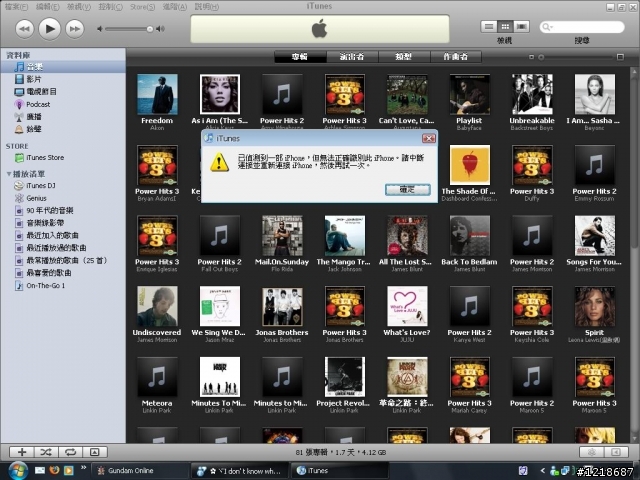Click the Previous track rewind button
Image resolution: width=640 pixels, height=480 pixels.
(x=24, y=29)
